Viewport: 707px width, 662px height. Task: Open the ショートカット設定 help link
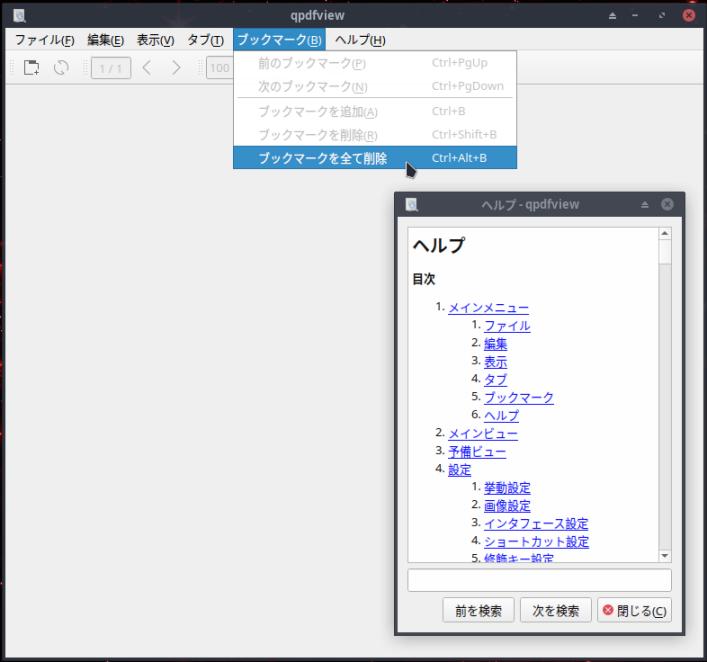click(537, 542)
